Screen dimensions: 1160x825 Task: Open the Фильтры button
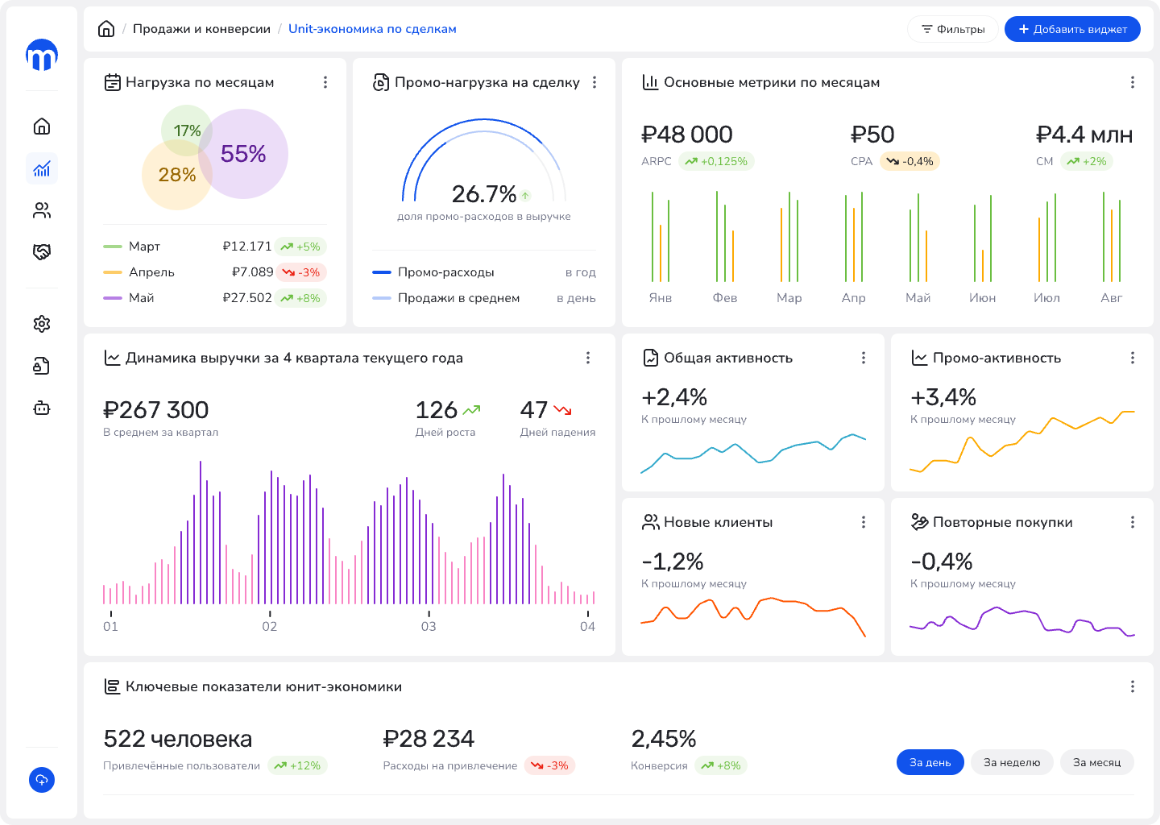[953, 29]
